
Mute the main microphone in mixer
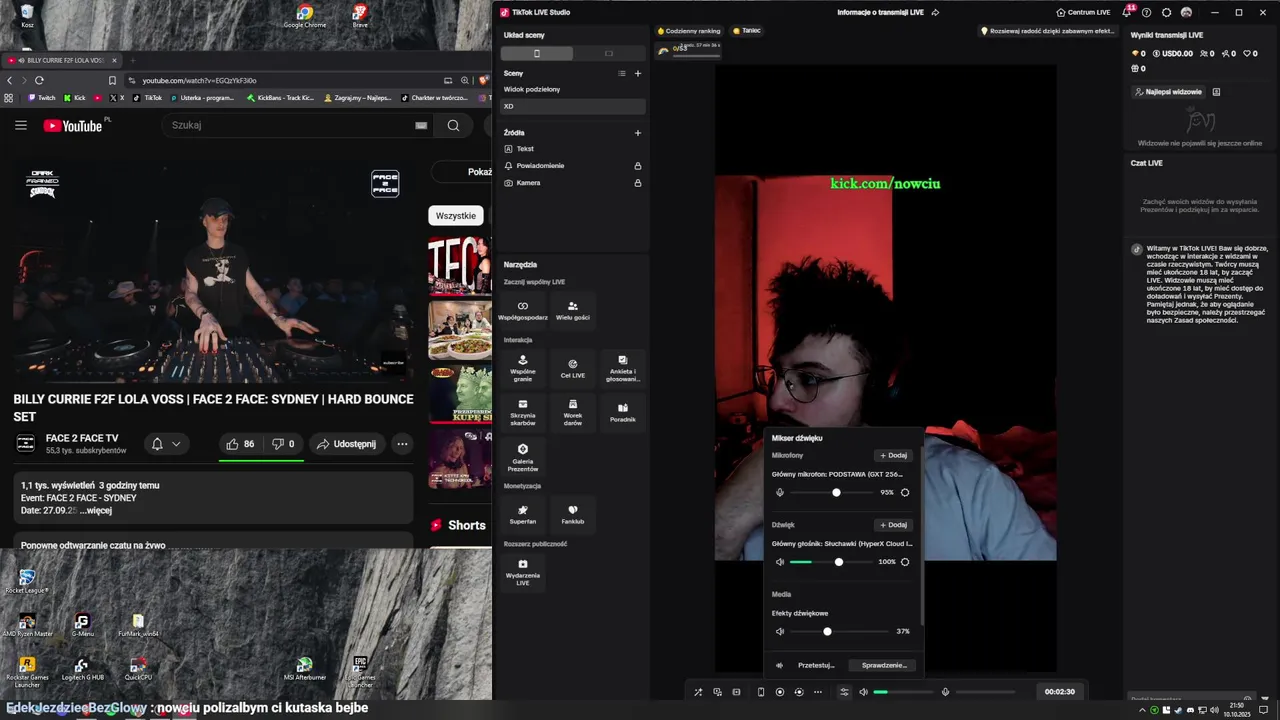(780, 492)
